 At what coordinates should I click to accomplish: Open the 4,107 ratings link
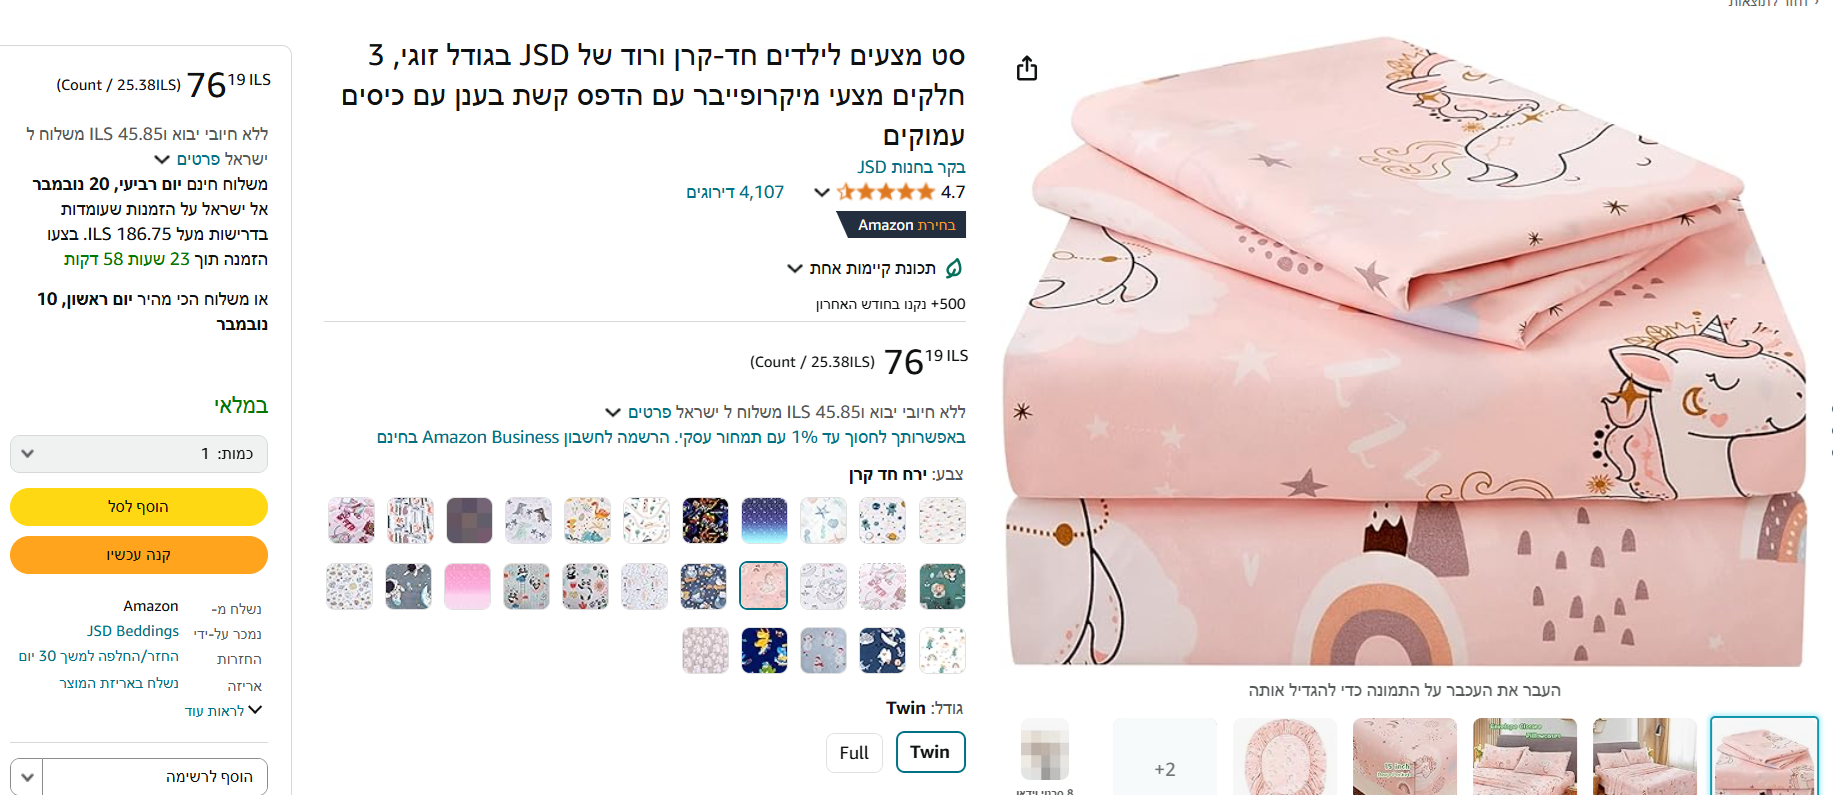(735, 192)
